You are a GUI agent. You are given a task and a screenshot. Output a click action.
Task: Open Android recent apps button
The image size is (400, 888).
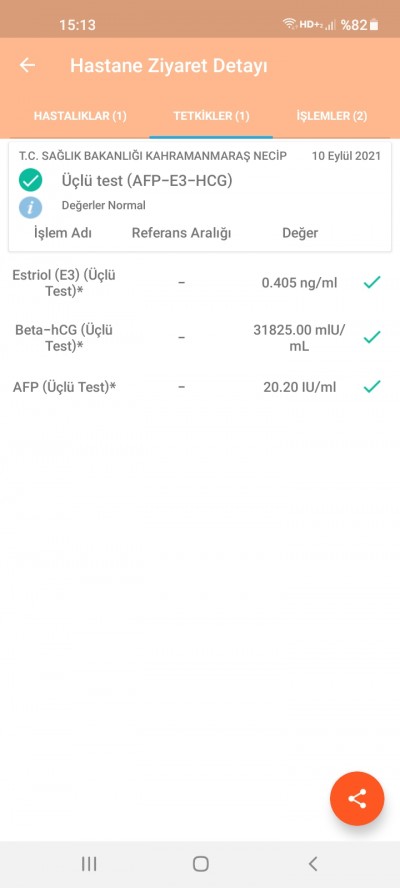click(89, 864)
